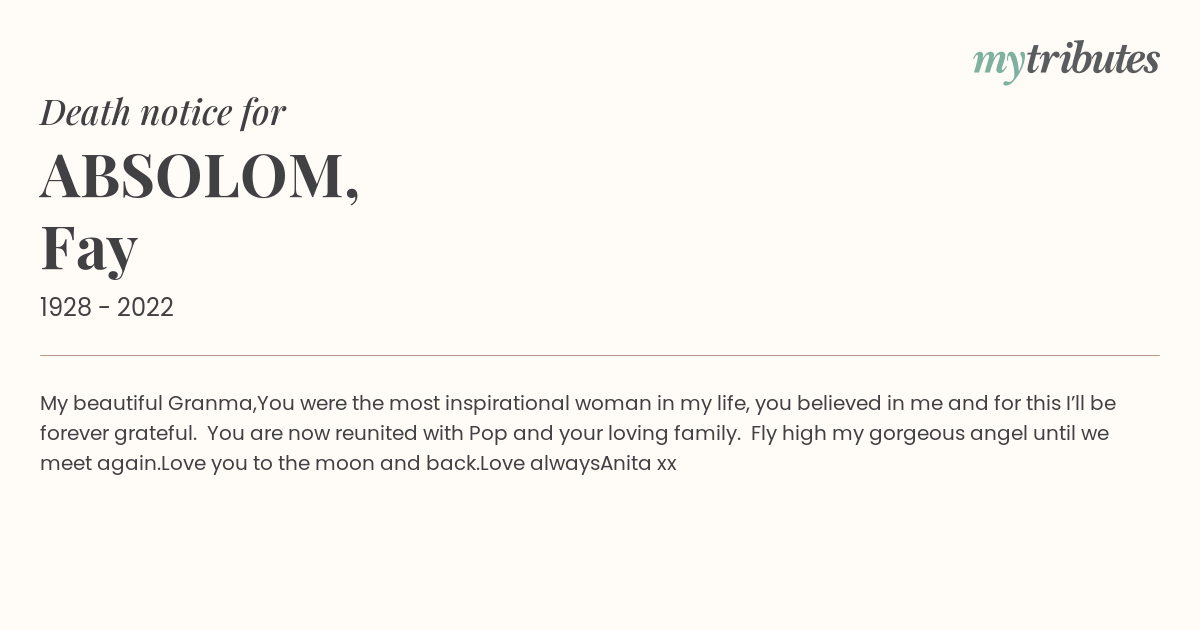Click the dark "tributes" part of logo
Image resolution: width=1200 pixels, height=630 pixels.
1093,59
